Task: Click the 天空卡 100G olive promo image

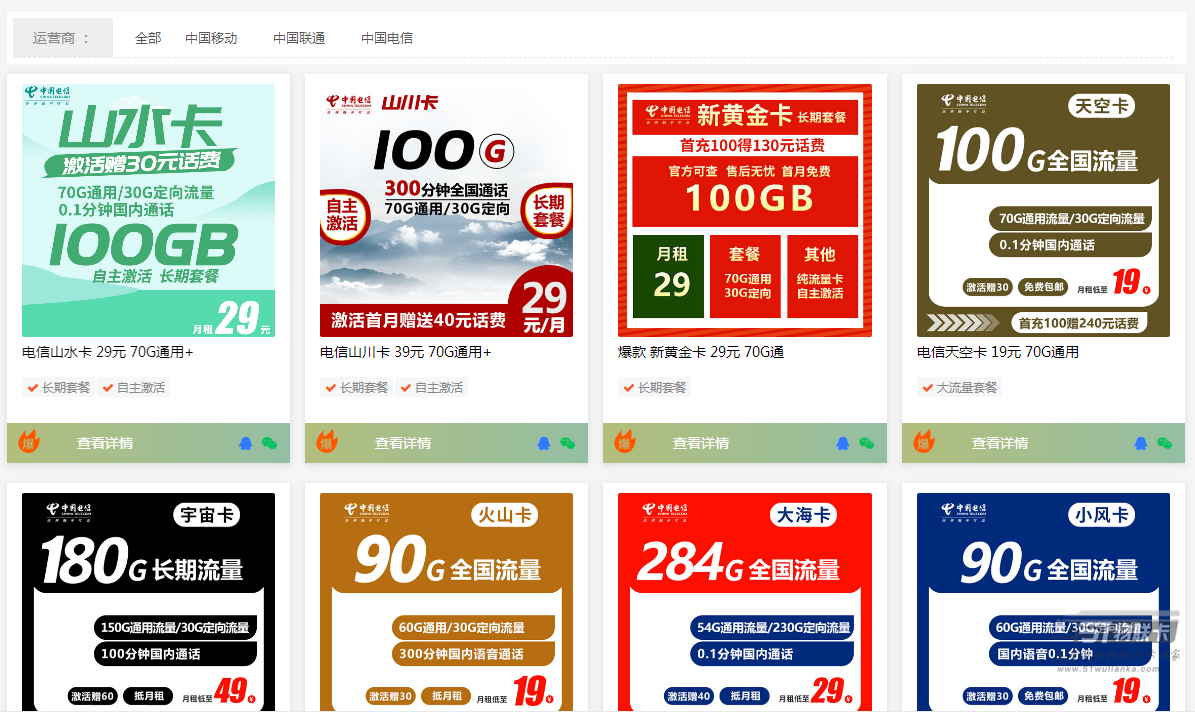Action: (x=1043, y=210)
